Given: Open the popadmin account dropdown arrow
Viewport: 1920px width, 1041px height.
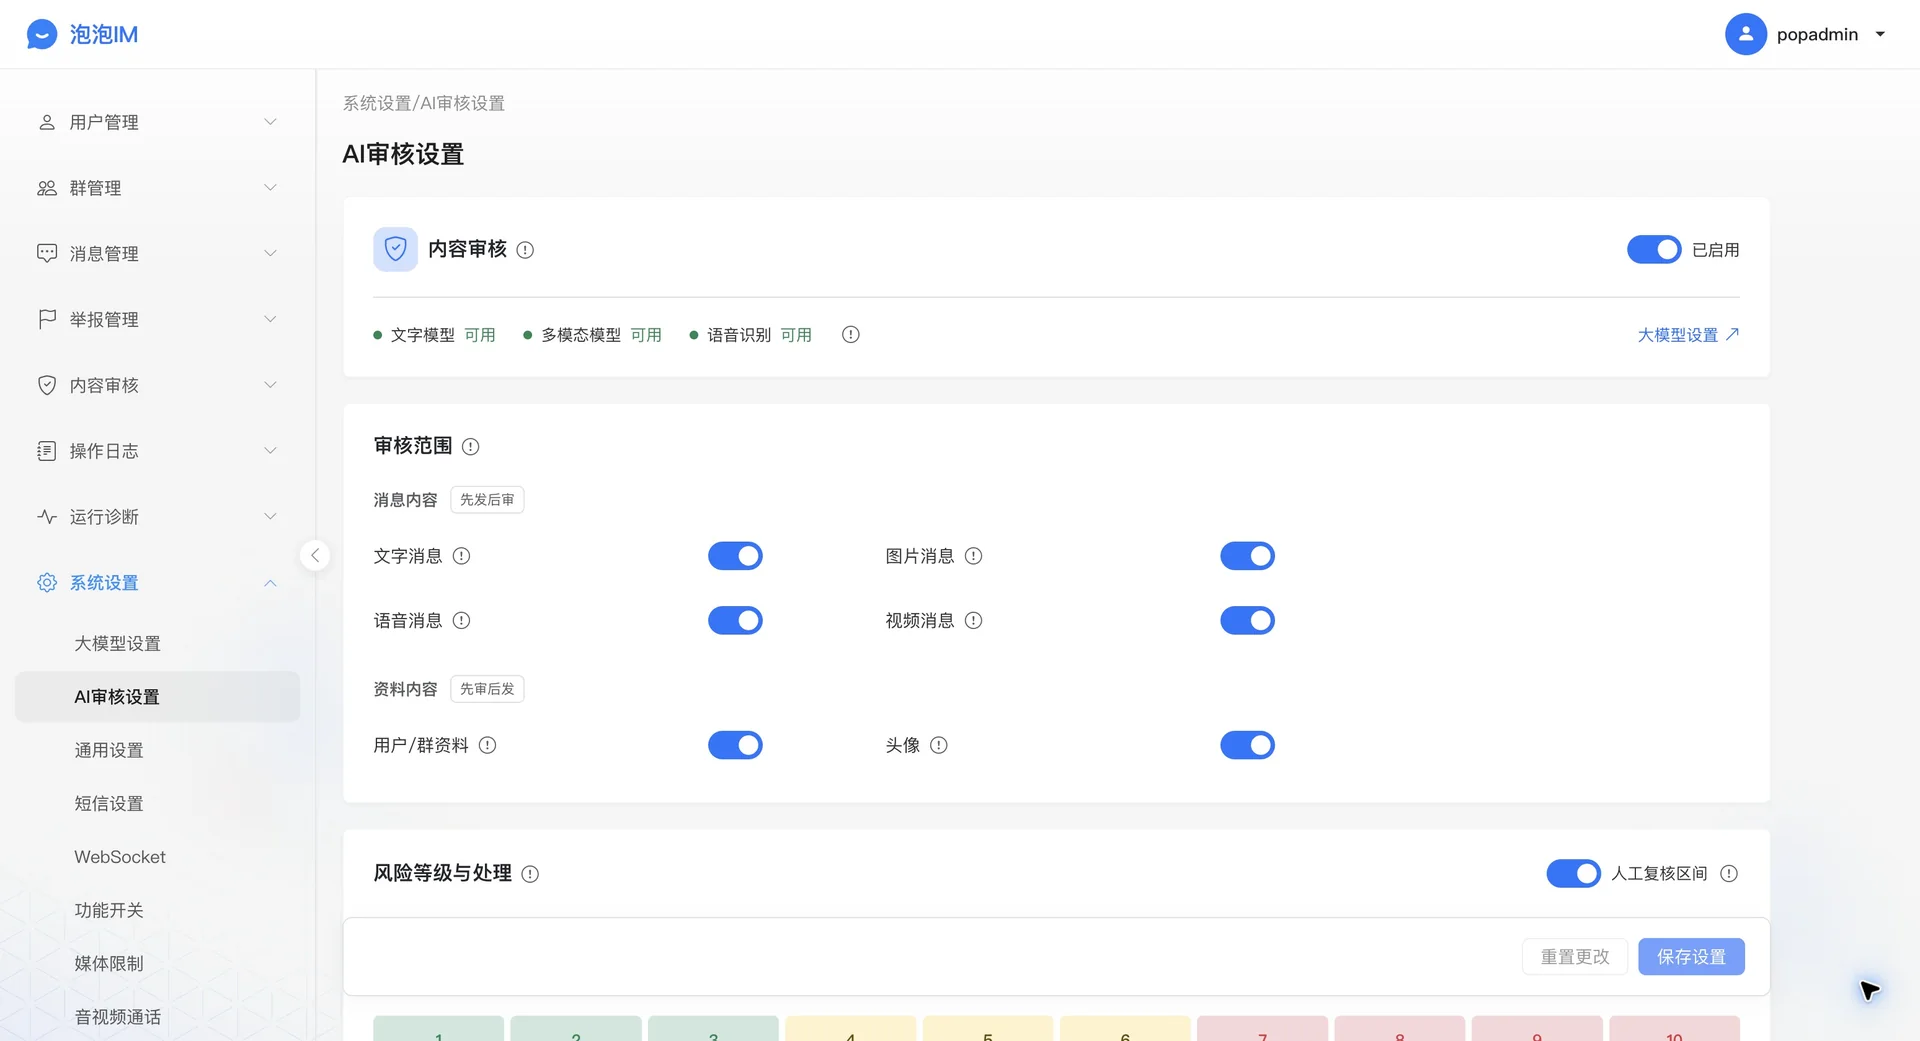Looking at the screenshot, I should [1880, 34].
